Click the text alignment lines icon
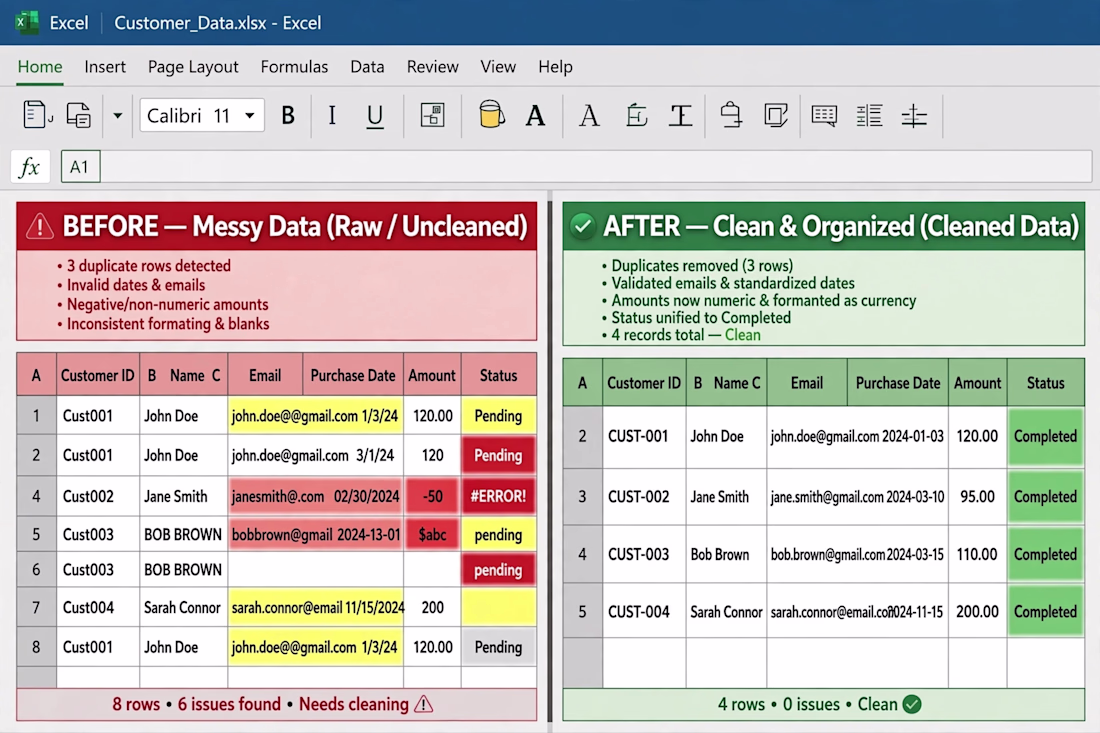The image size is (1100, 733). coord(869,115)
